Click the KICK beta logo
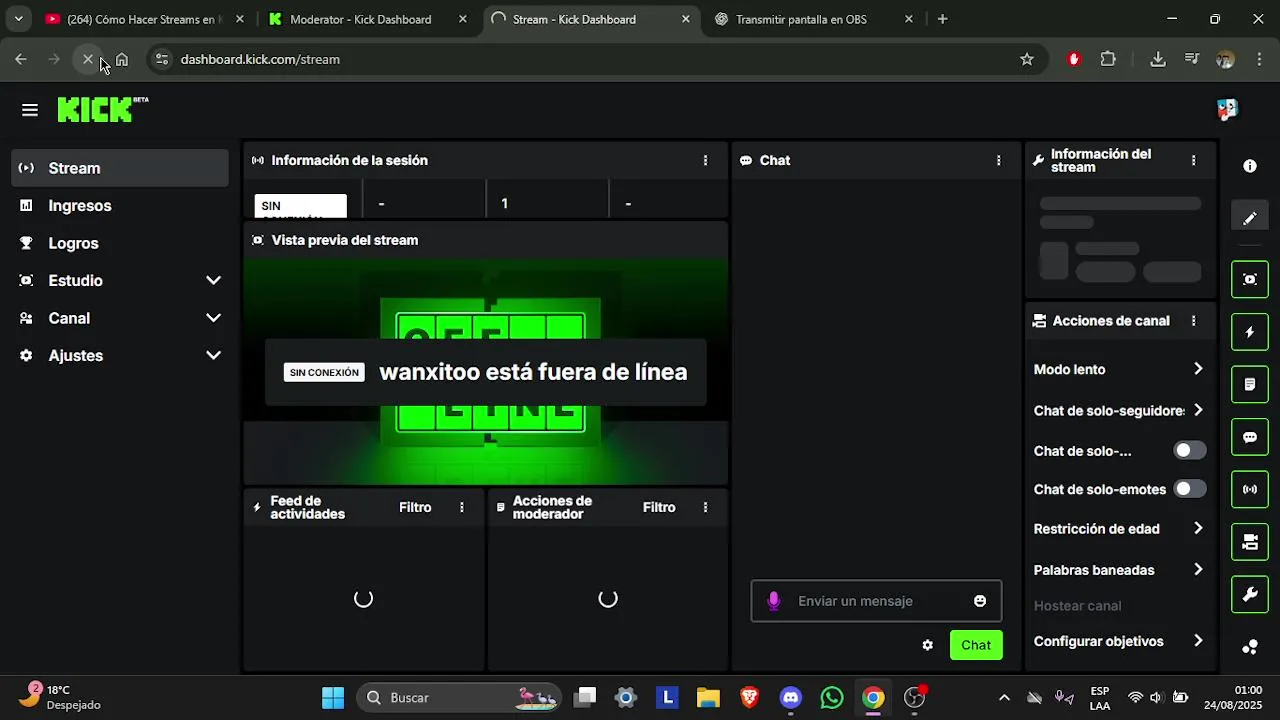The width and height of the screenshot is (1280, 720). click(103, 109)
